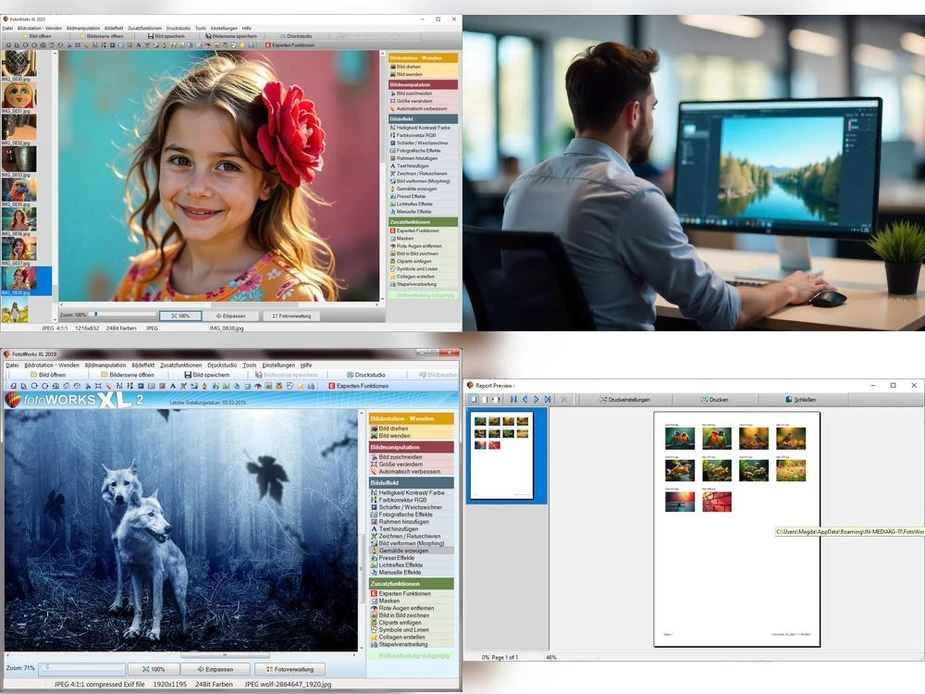Select the page thumbnail in Report Preview sidebar
The height and width of the screenshot is (694, 925).
505,455
